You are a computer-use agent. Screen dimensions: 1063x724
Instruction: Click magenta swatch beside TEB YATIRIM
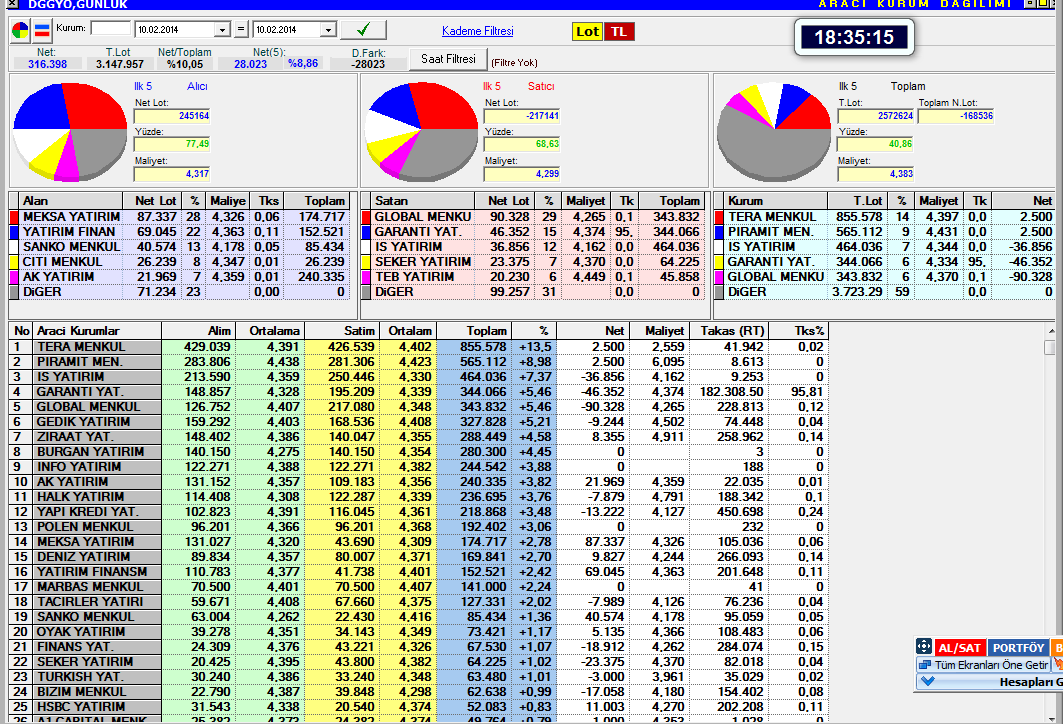pyautogui.click(x=366, y=277)
